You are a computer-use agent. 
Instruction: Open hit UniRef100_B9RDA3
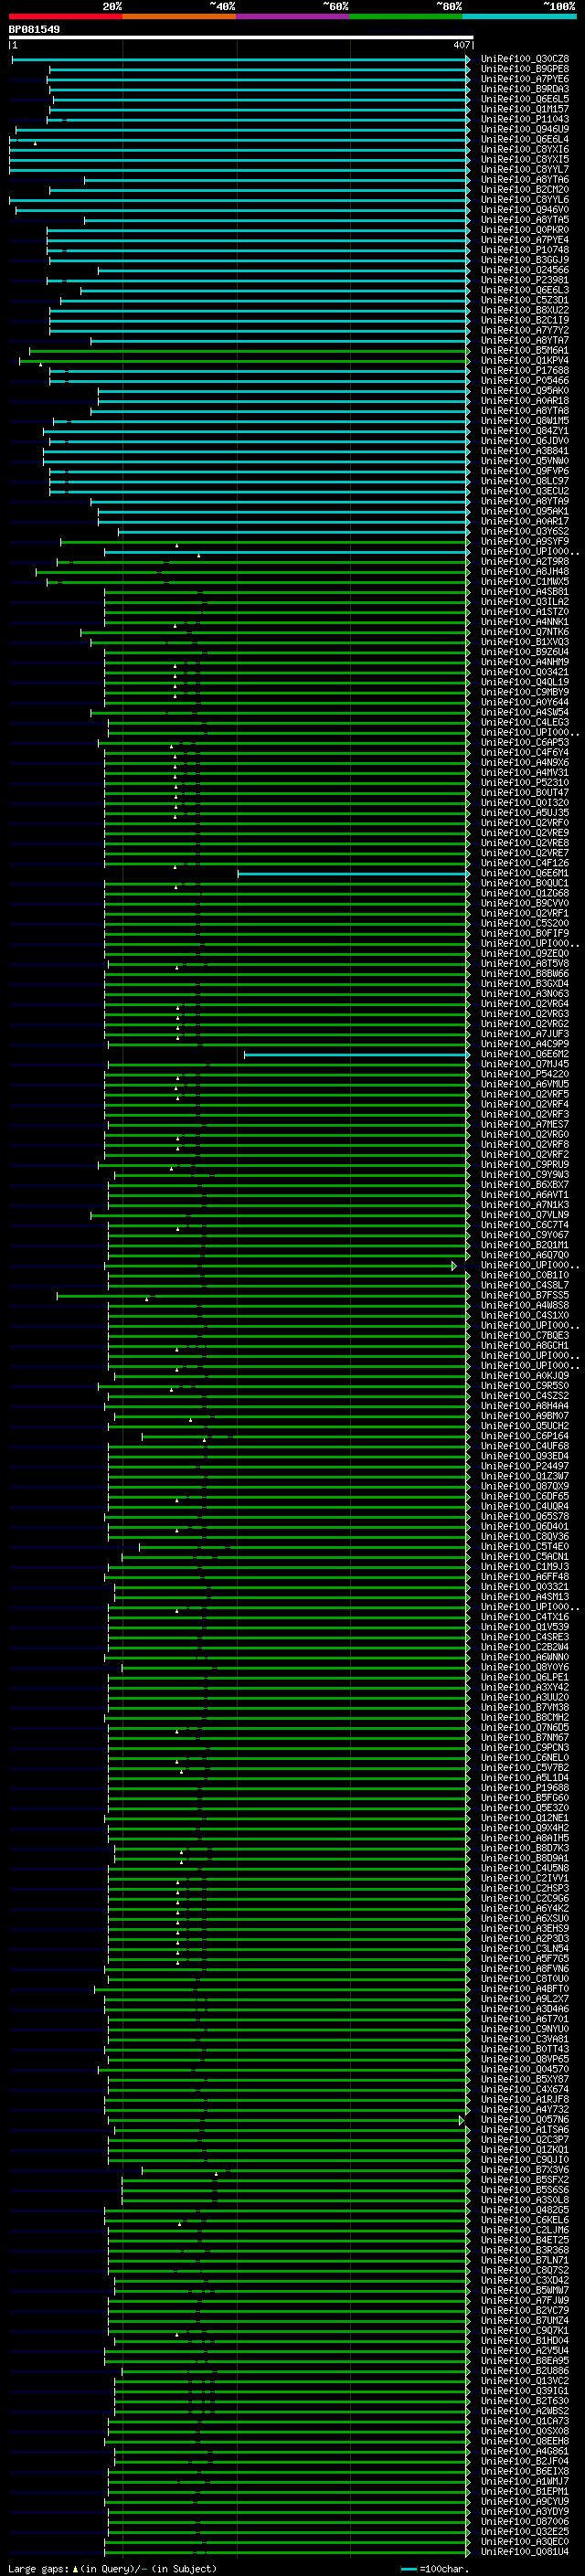(525, 89)
